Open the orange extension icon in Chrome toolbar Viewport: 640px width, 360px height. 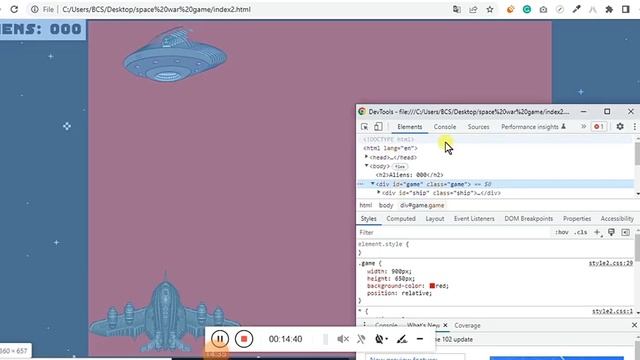point(510,9)
